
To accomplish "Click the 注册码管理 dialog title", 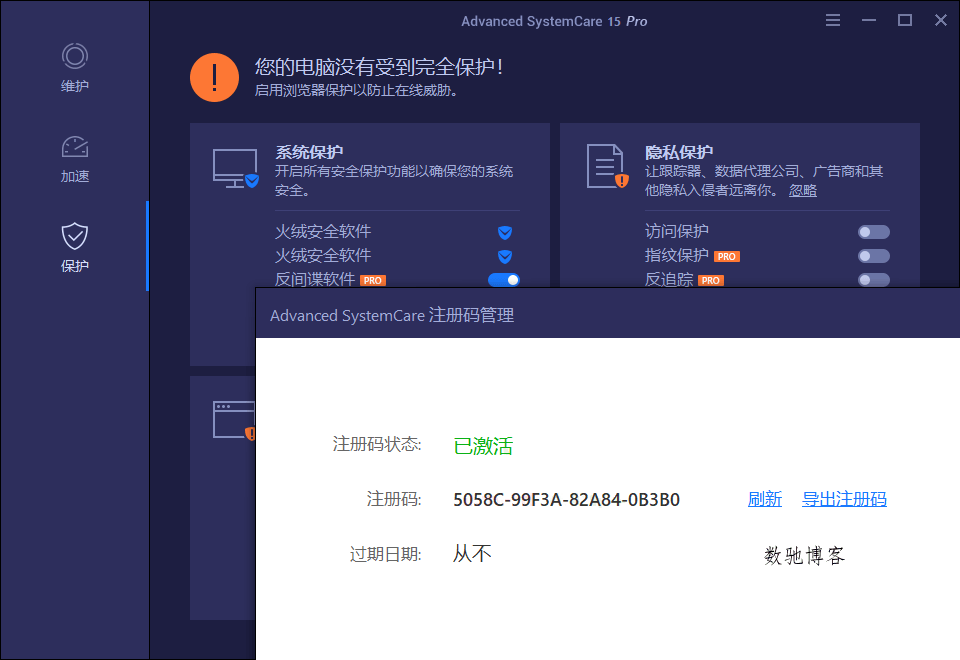I will (392, 315).
